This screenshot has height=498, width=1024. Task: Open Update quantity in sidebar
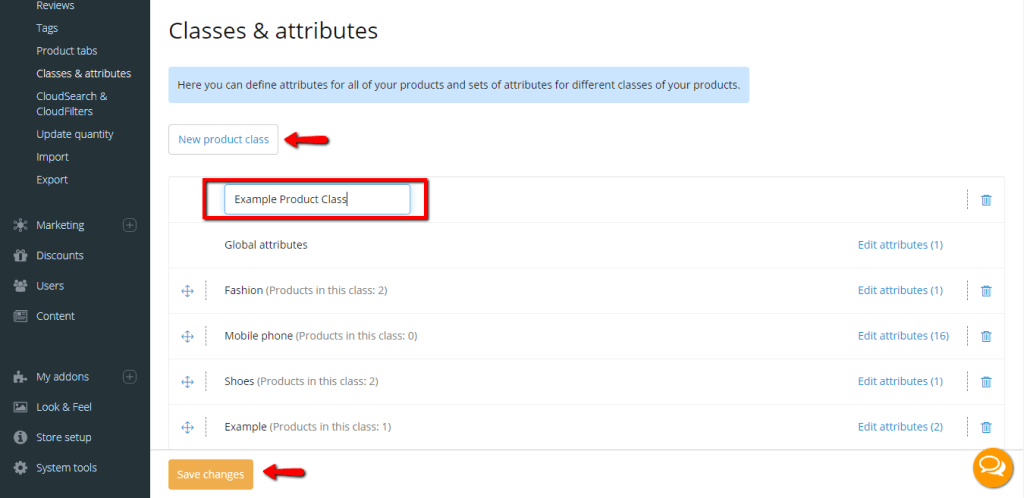coord(75,134)
